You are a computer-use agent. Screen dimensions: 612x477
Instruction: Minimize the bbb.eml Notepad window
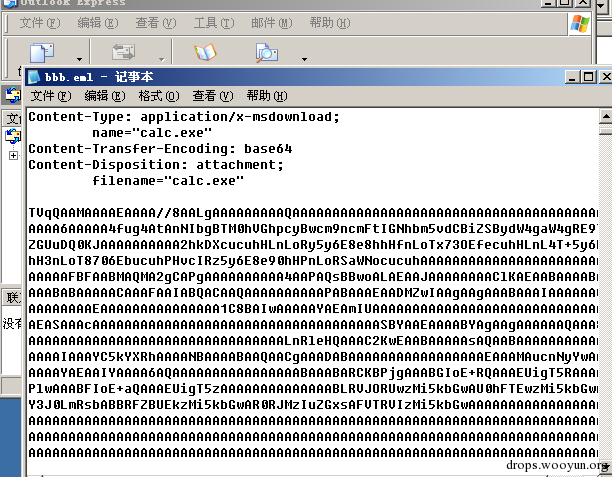tap(572, 77)
